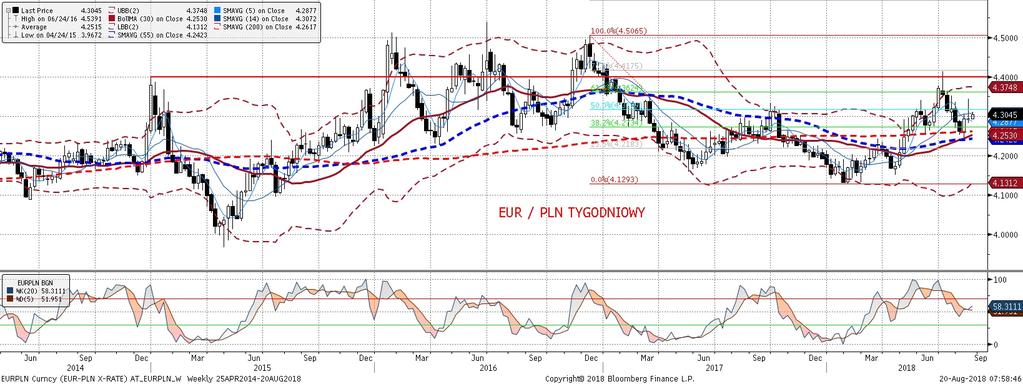Viewport: 1023px width, 384px height.
Task: Click the High marker icon in legend
Action: pos(16,19)
